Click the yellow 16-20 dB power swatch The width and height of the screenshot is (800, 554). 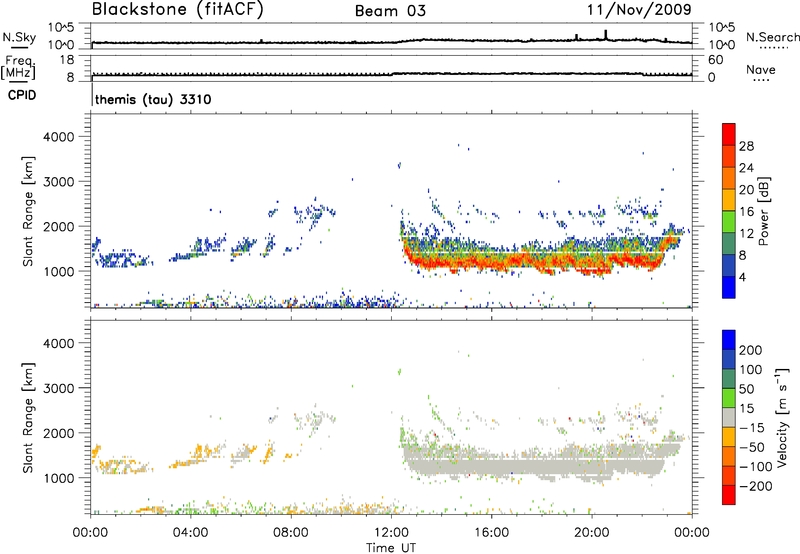pyautogui.click(x=729, y=199)
